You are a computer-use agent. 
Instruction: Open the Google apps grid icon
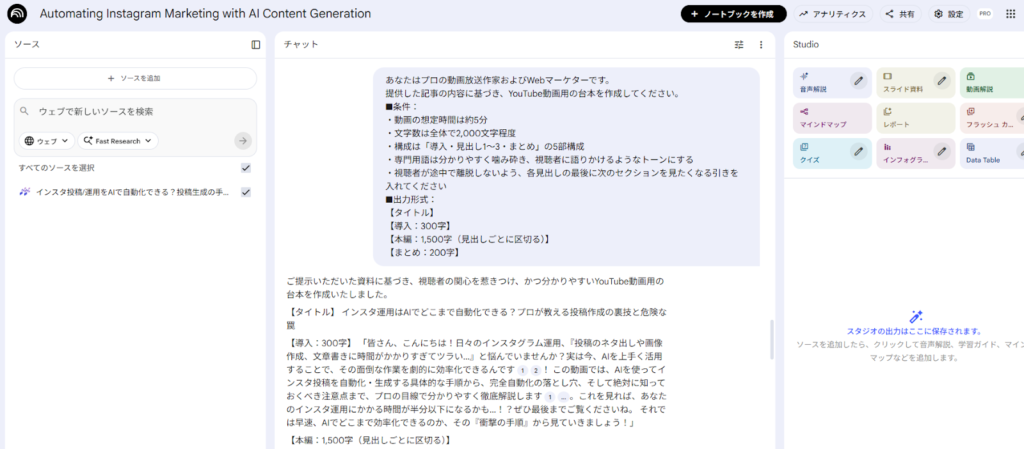point(1009,14)
